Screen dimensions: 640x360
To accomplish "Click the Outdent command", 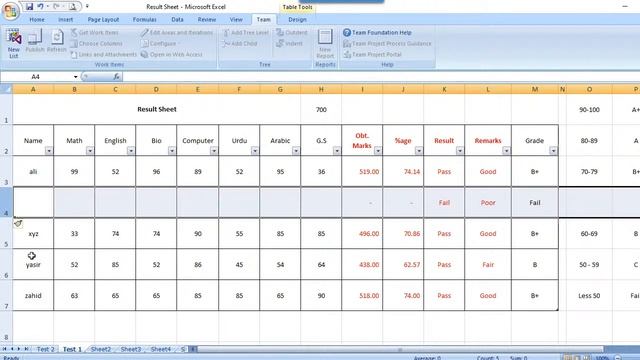I will coord(291,32).
